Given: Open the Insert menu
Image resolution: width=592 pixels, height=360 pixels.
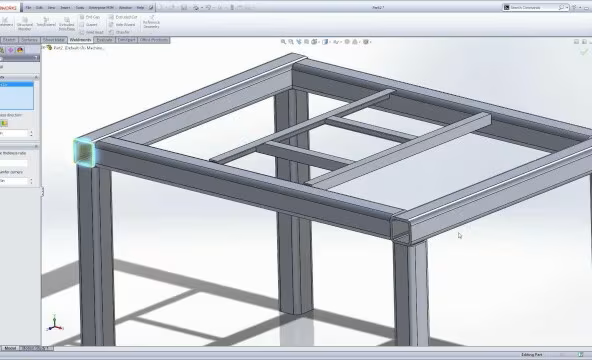Looking at the screenshot, I should [65, 8].
